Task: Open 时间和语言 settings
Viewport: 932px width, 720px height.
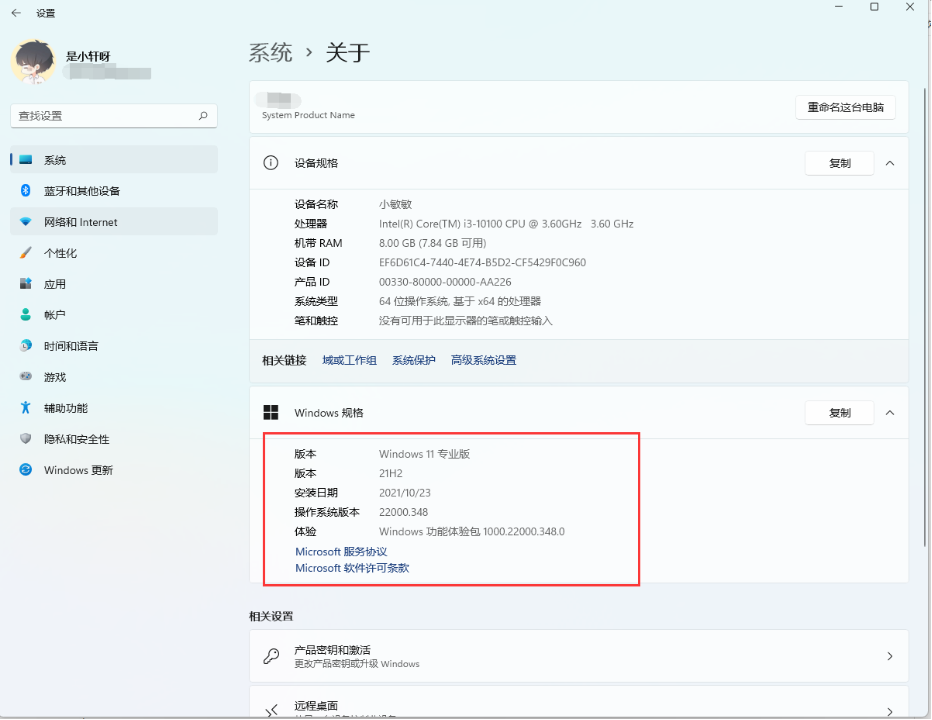Action: 70,346
